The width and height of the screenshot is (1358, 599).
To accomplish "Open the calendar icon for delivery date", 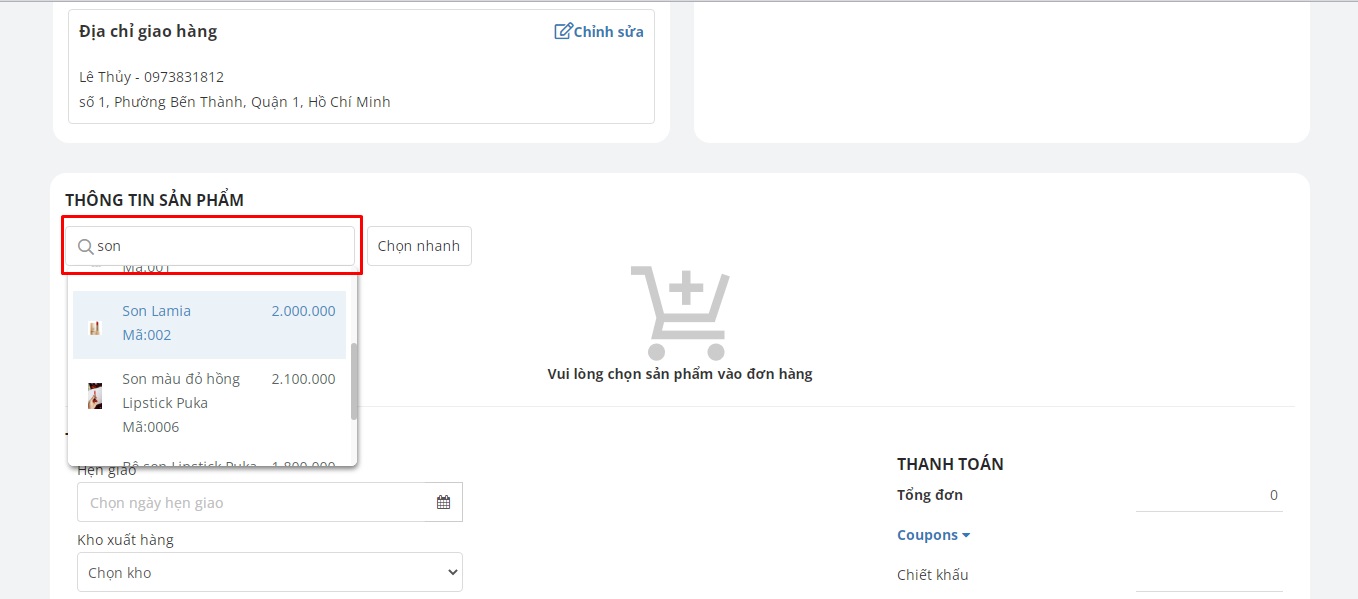I will [443, 503].
